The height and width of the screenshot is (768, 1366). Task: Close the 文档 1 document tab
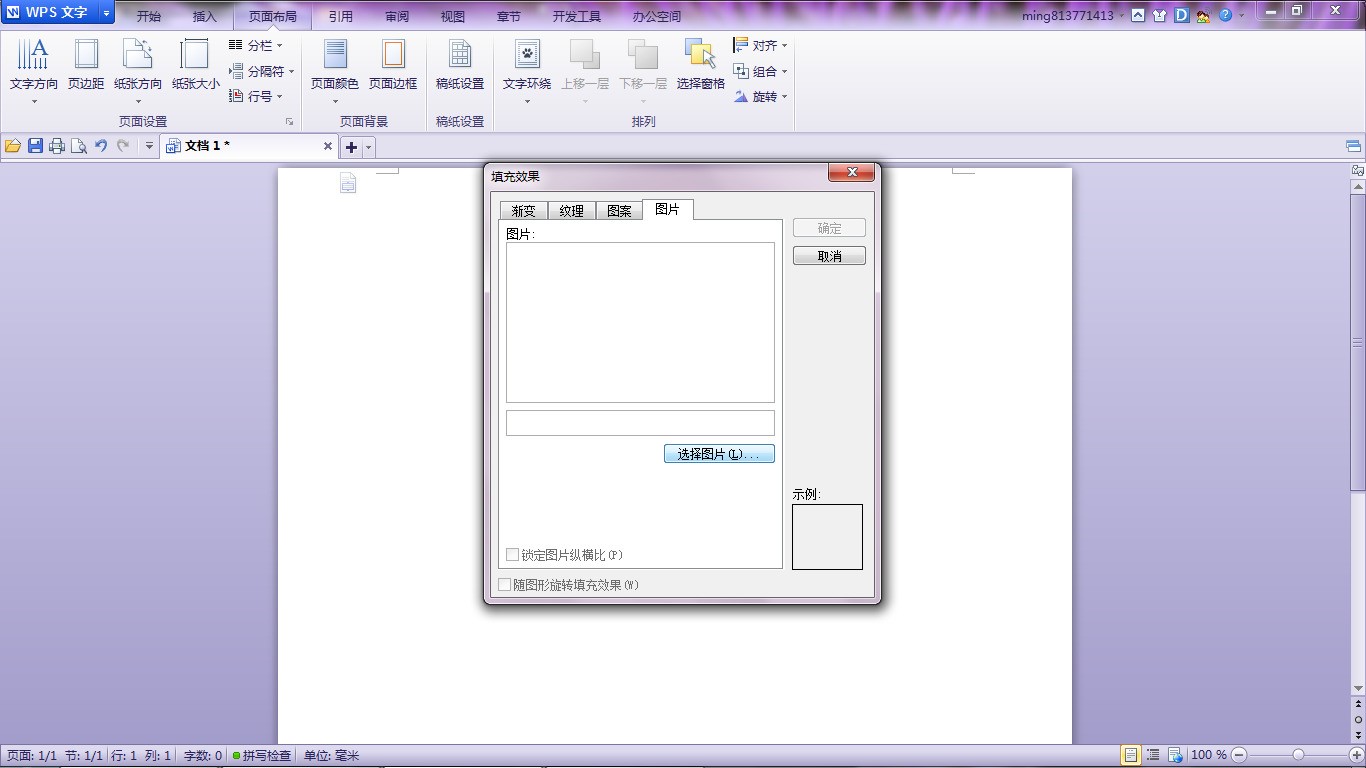[327, 146]
